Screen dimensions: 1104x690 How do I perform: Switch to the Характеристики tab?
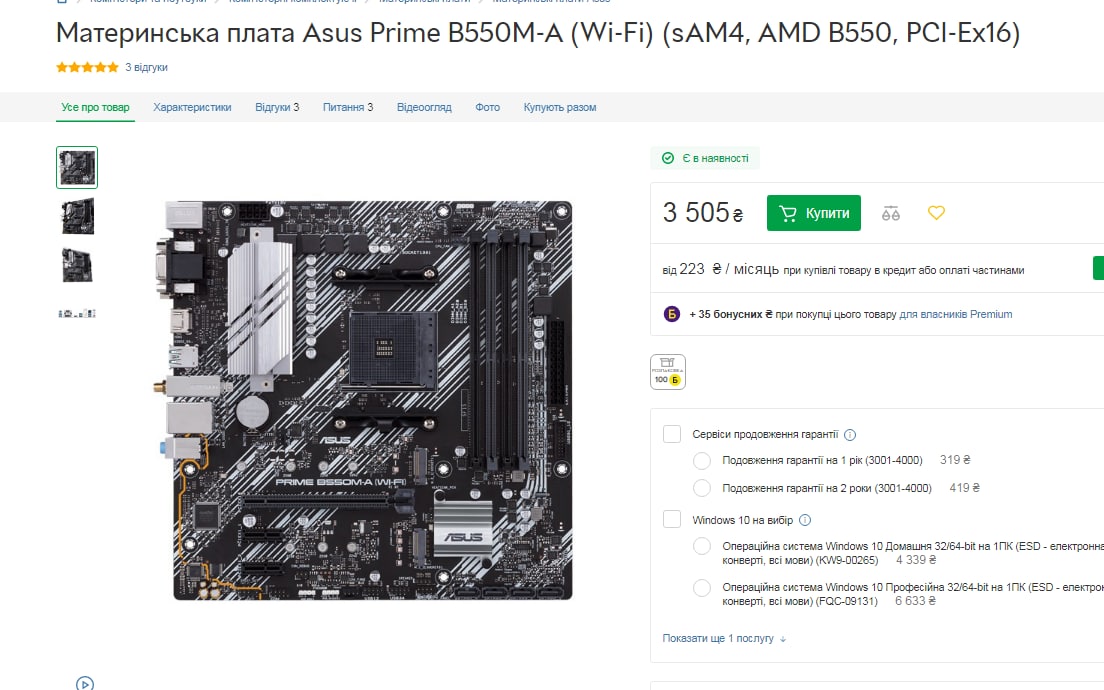pyautogui.click(x=192, y=107)
